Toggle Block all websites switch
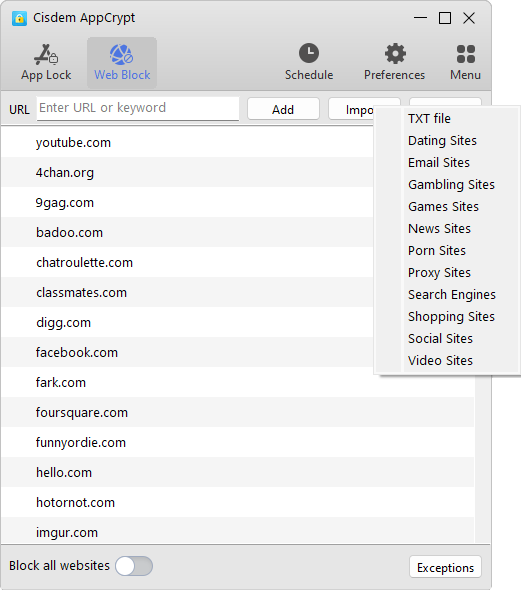 tap(134, 566)
